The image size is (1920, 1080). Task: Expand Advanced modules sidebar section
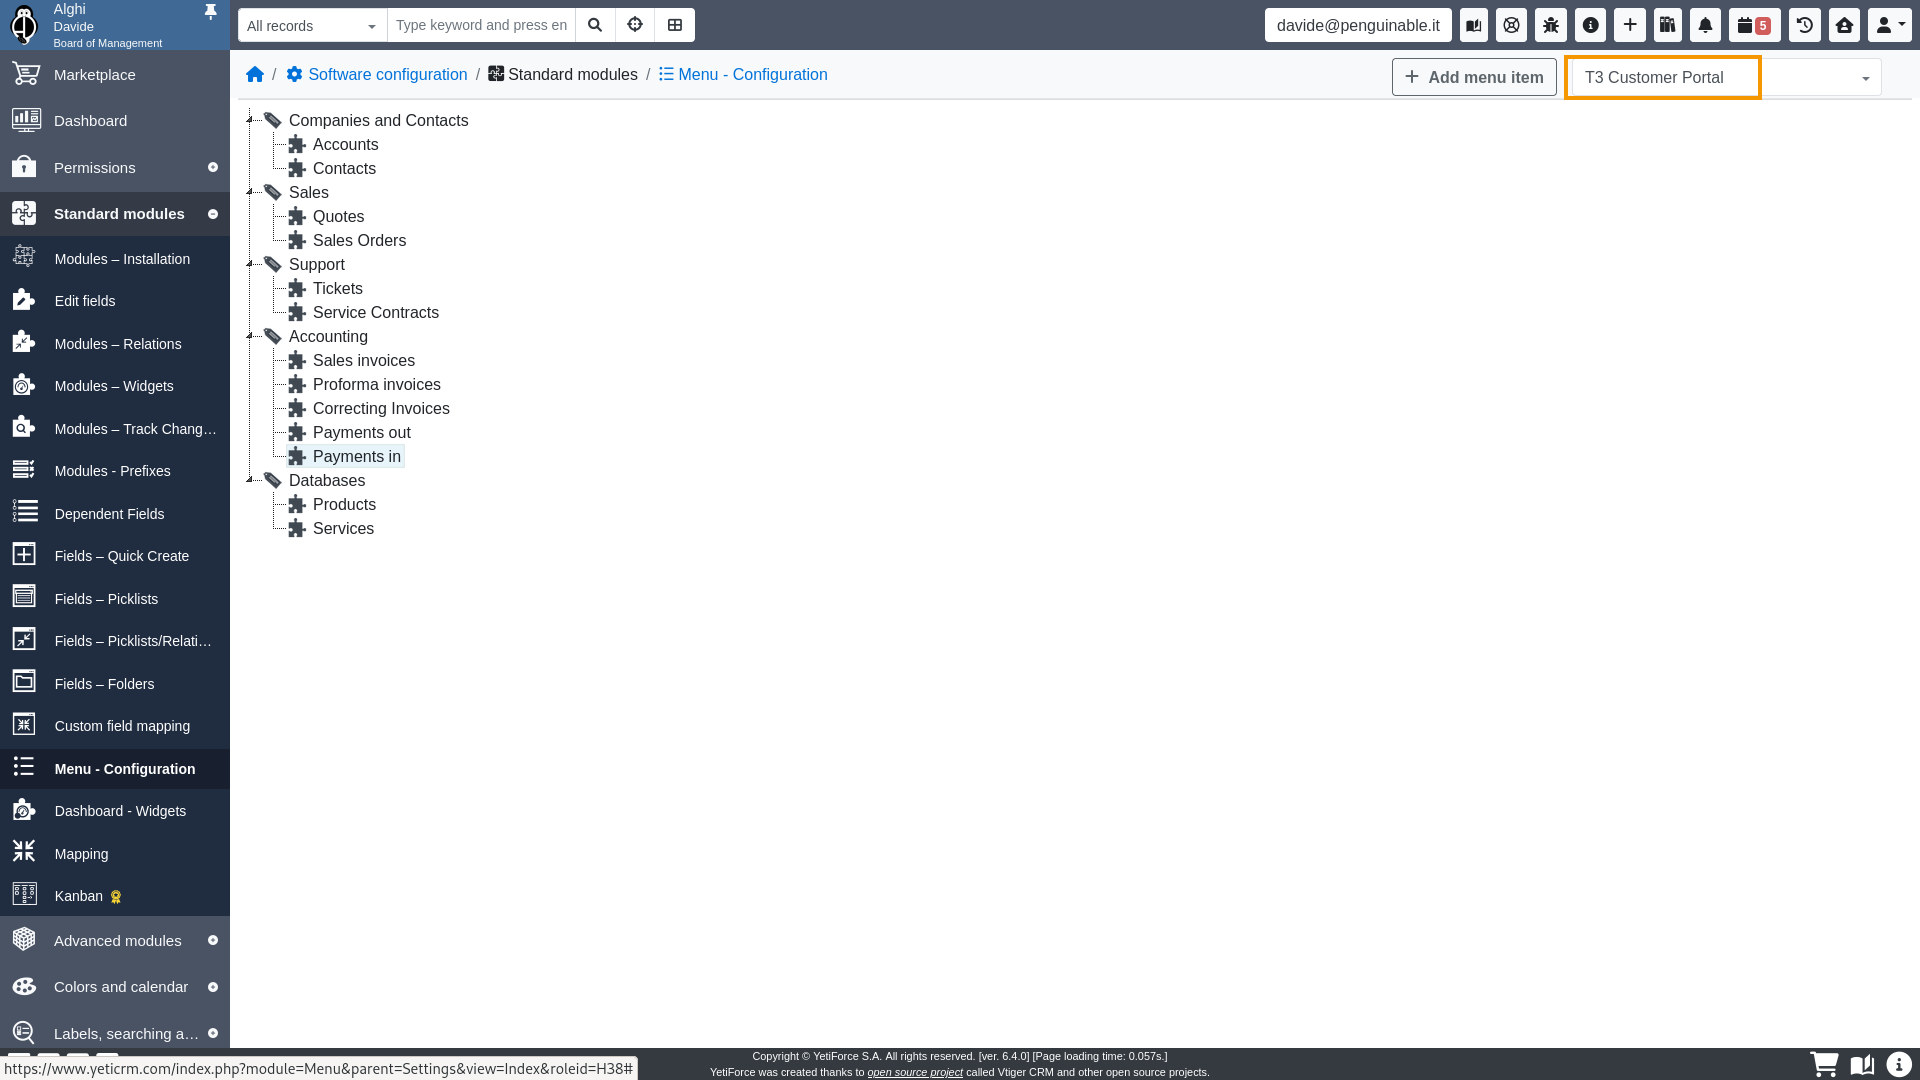click(115, 941)
